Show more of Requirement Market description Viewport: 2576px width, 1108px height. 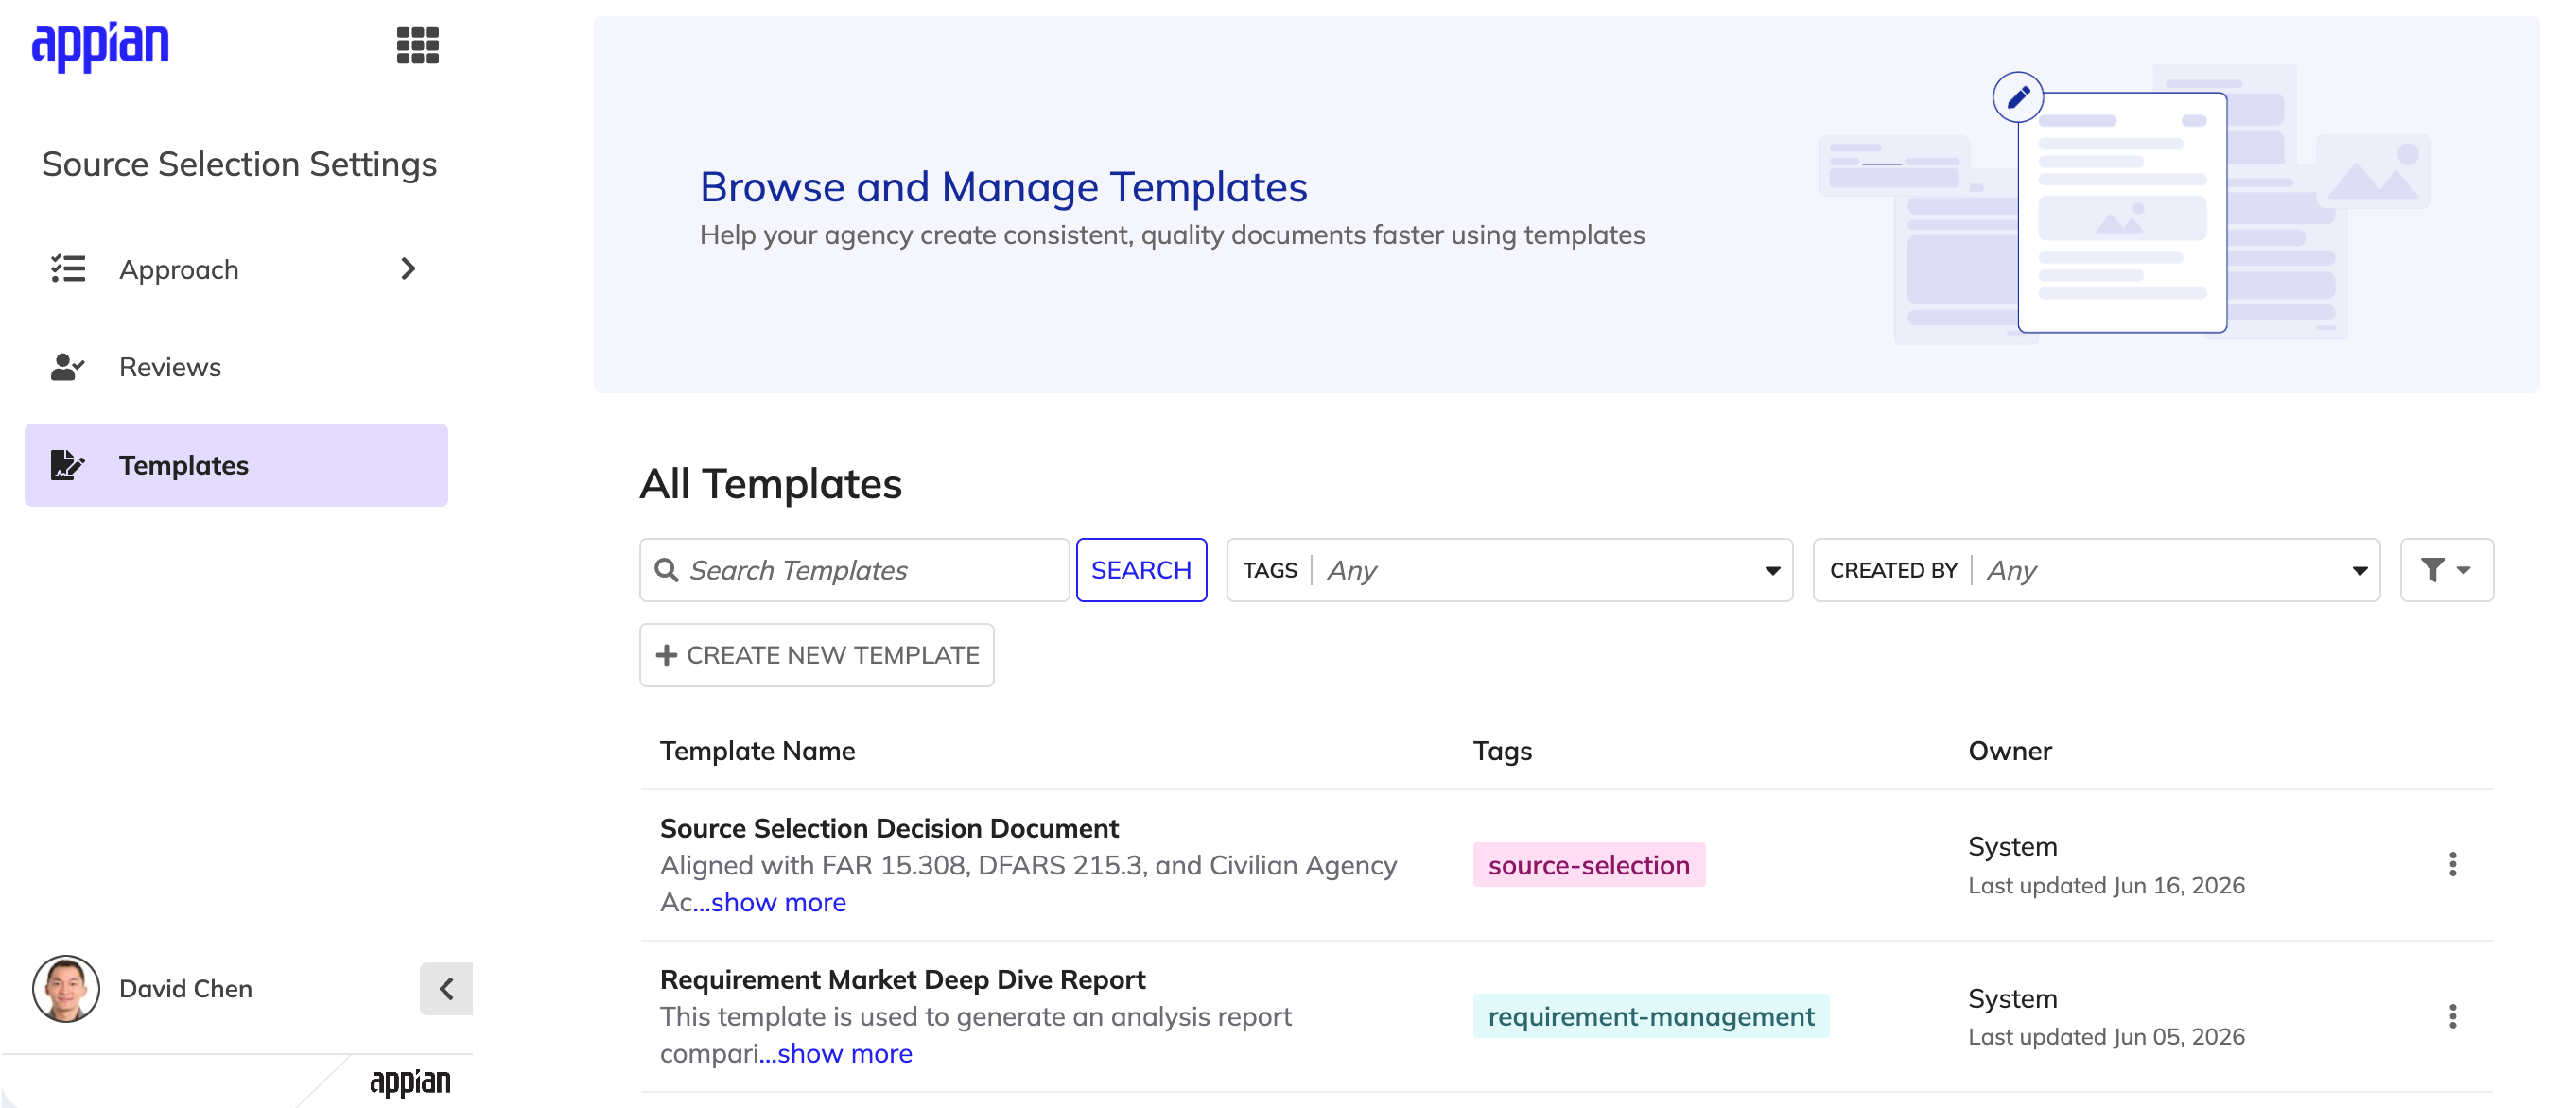click(x=836, y=1053)
